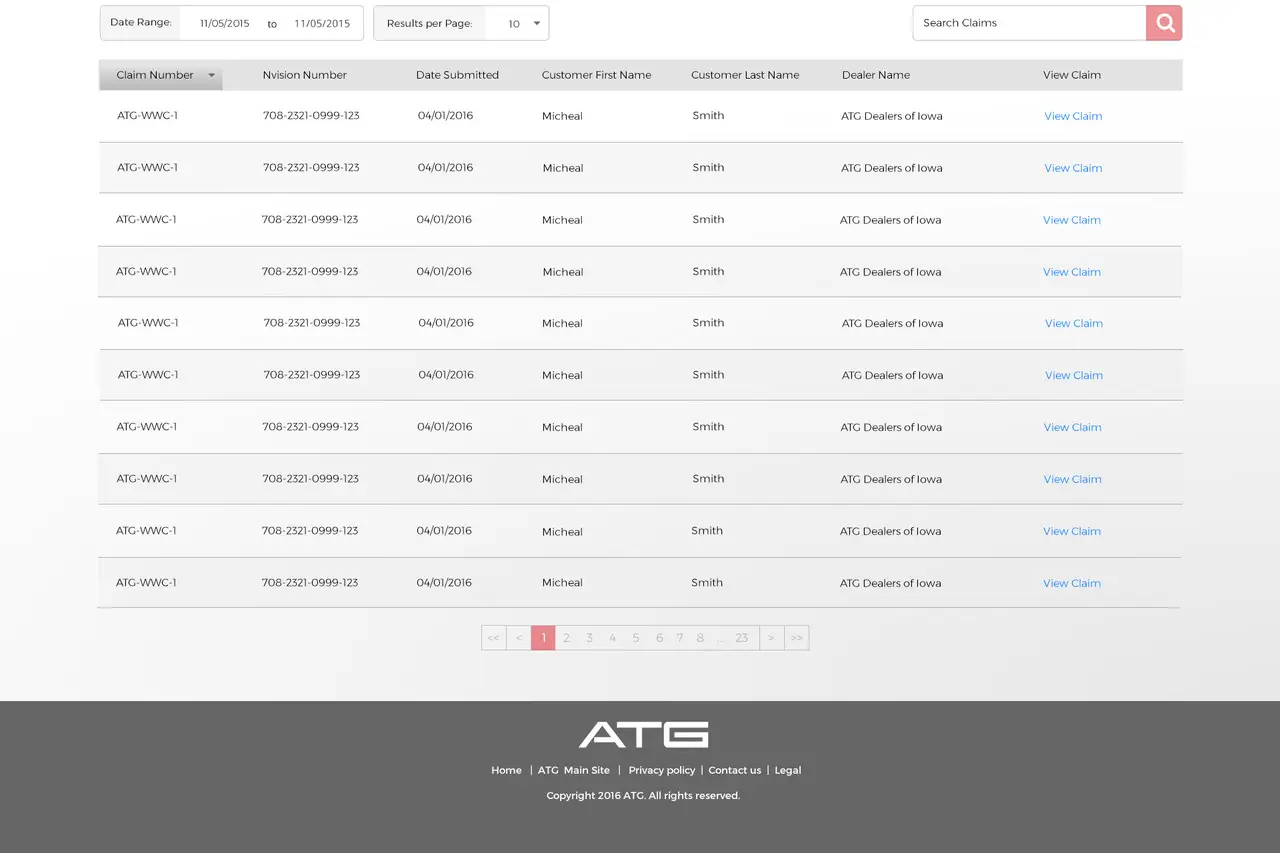The width and height of the screenshot is (1280, 853).
Task: Go to page 7 of results
Action: click(x=680, y=638)
